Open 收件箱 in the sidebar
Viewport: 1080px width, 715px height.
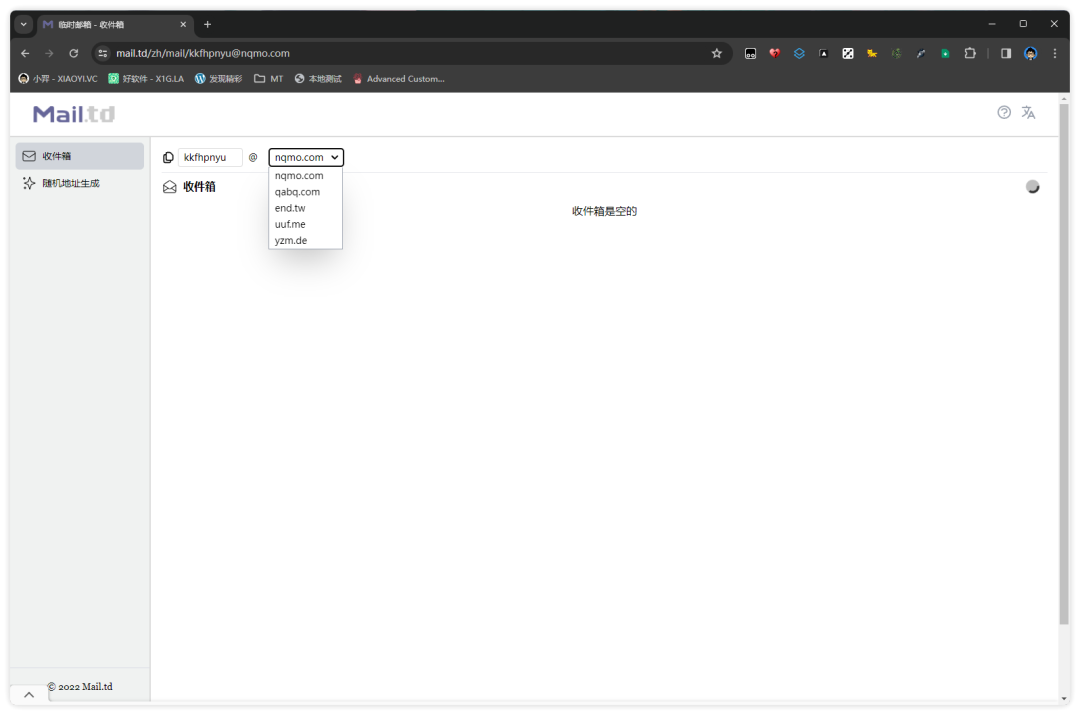click(x=80, y=156)
